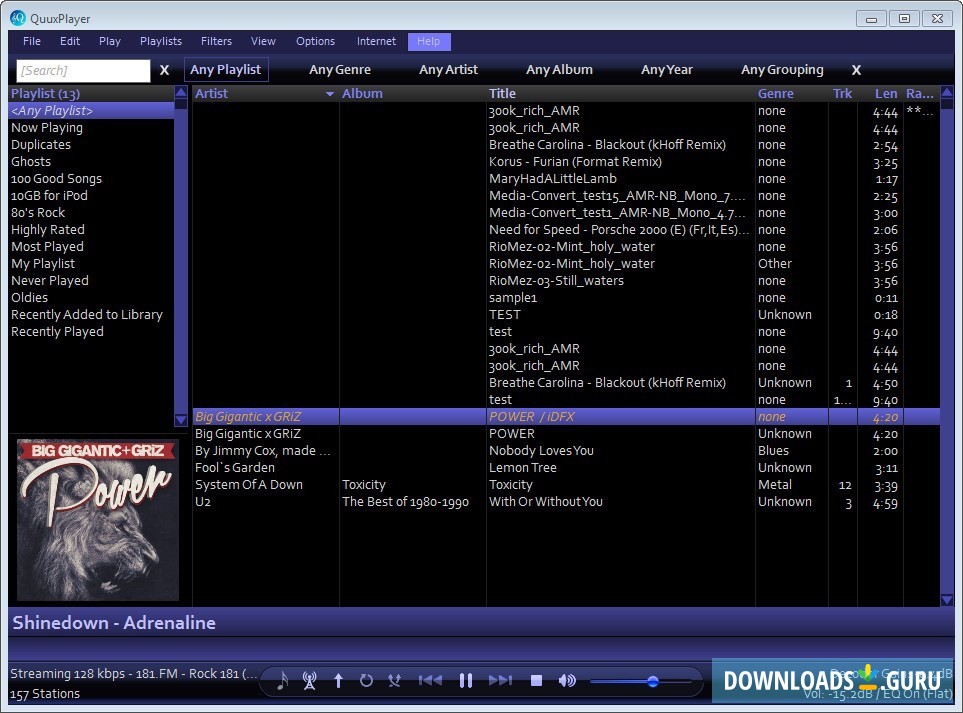The image size is (963, 713).
Task: Click the volume slider handle
Action: pos(653,681)
